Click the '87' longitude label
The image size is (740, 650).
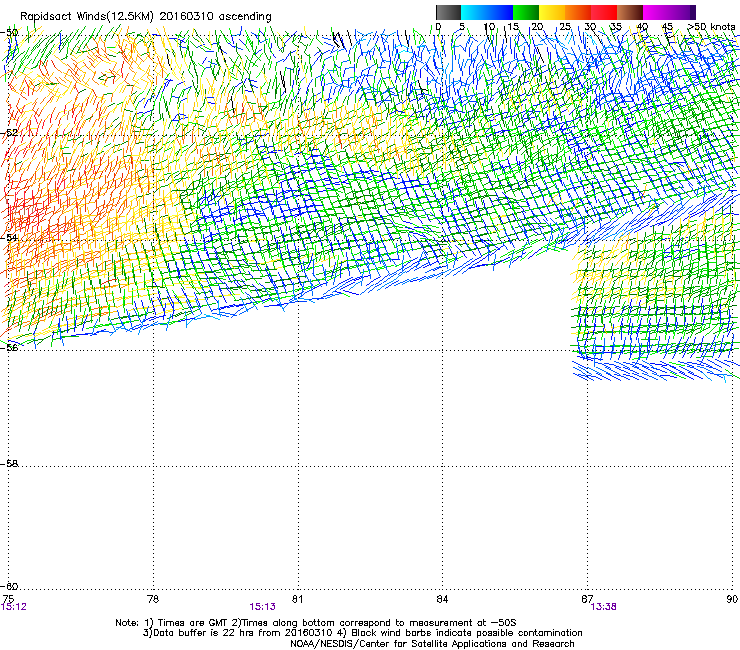pos(587,599)
